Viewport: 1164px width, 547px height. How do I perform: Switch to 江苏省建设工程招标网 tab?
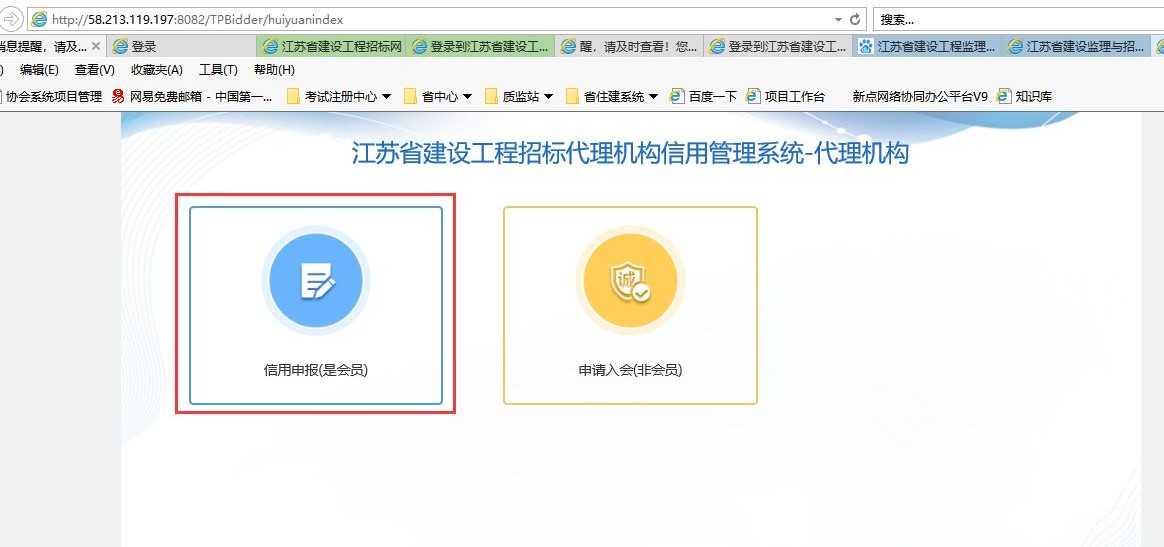[332, 47]
